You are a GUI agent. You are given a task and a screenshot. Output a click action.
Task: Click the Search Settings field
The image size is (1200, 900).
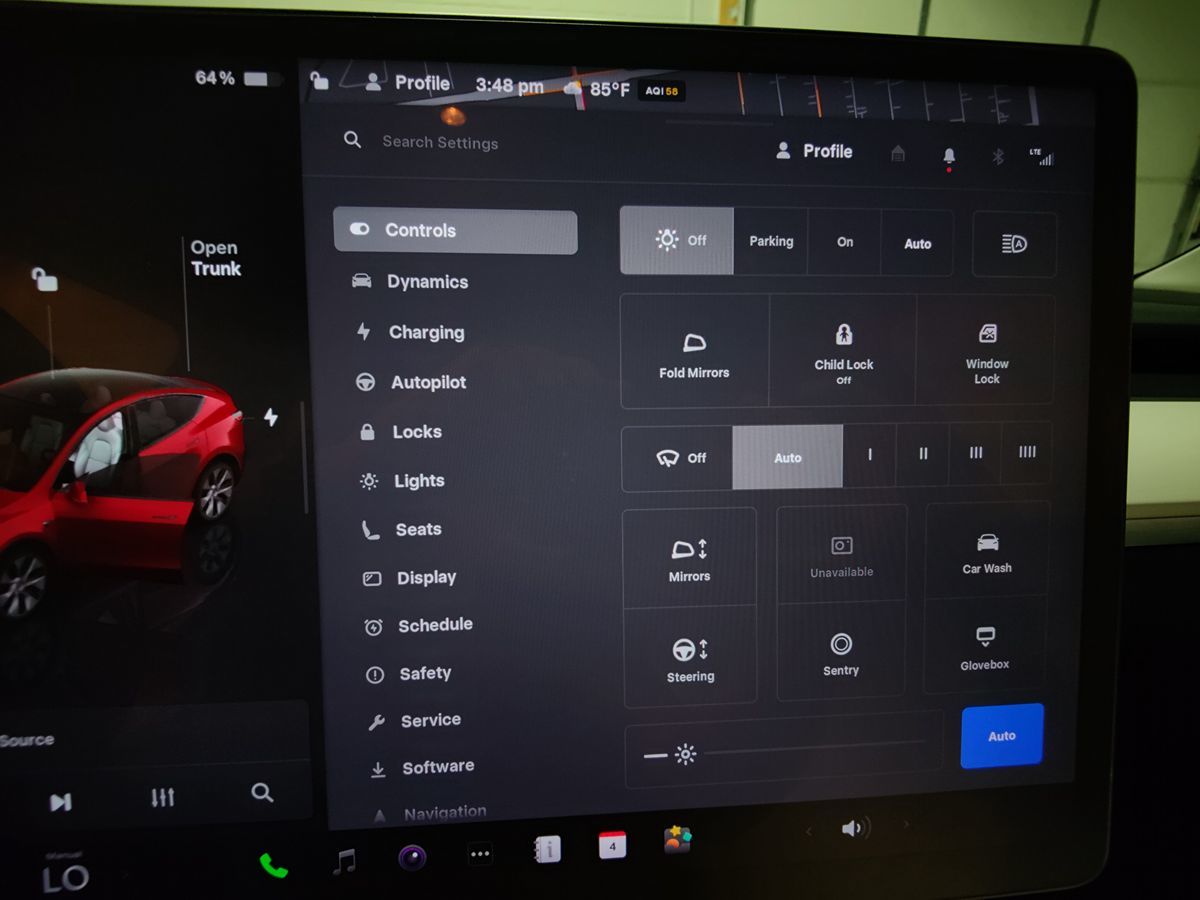click(x=440, y=143)
